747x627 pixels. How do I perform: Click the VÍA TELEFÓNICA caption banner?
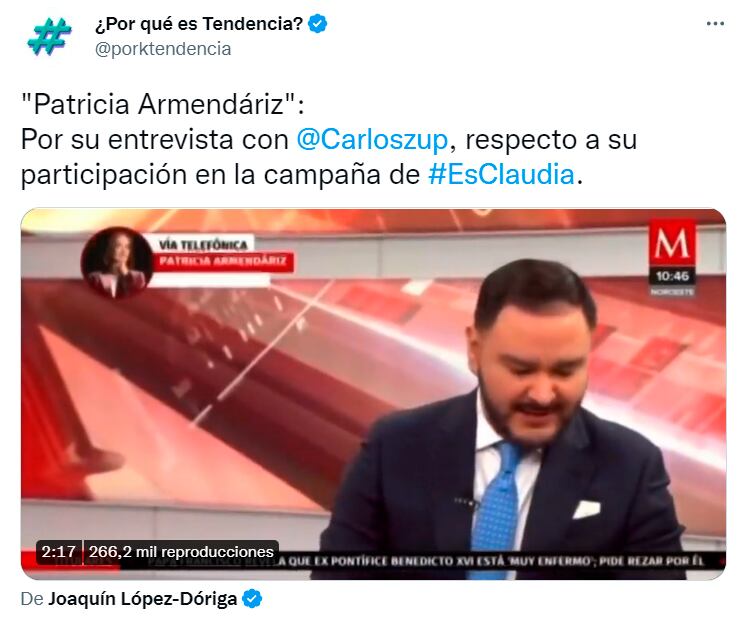pyautogui.click(x=203, y=245)
